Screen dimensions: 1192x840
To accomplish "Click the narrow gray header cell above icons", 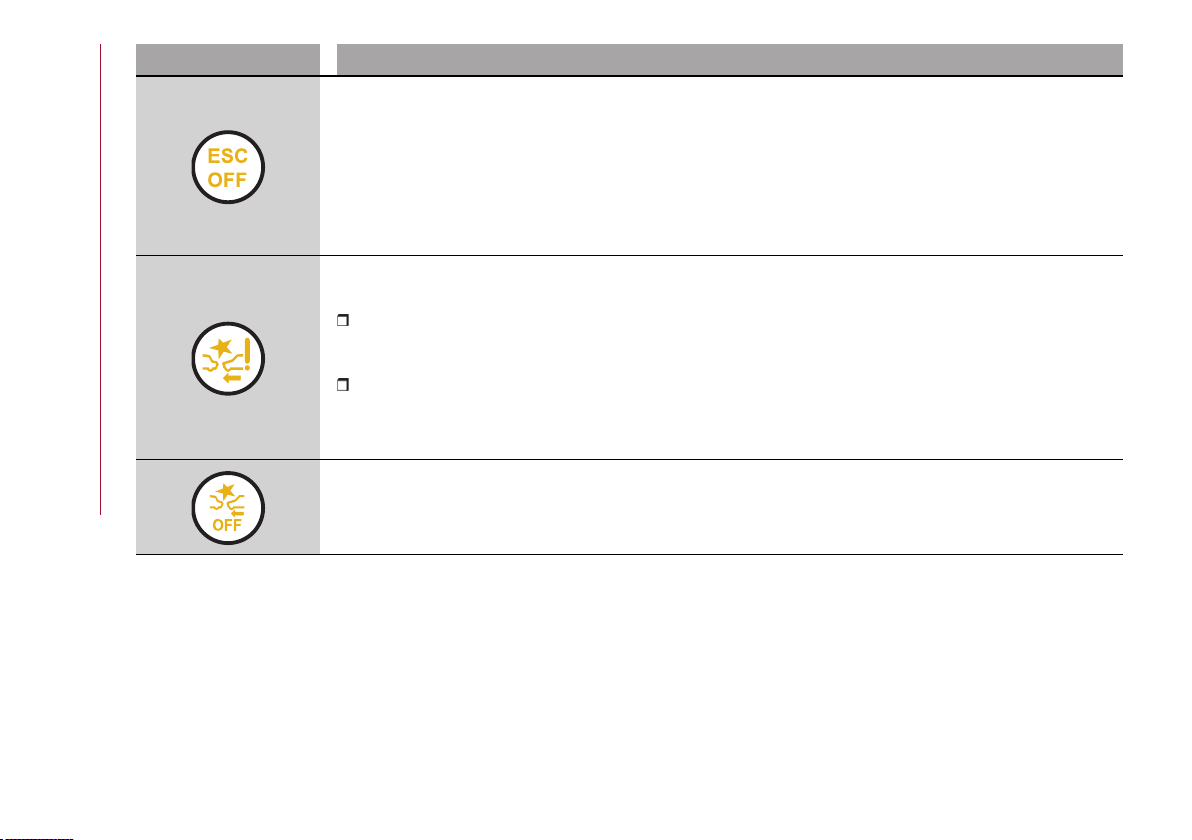I will tap(228, 59).
